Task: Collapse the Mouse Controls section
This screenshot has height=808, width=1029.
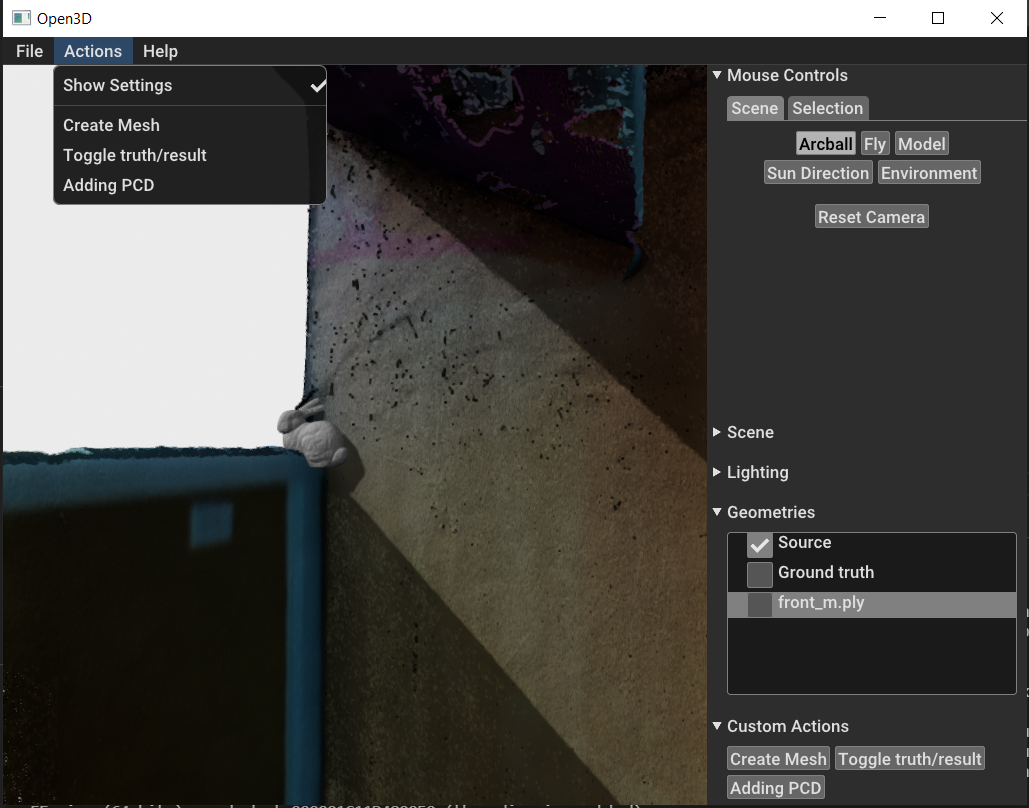Action: point(716,75)
